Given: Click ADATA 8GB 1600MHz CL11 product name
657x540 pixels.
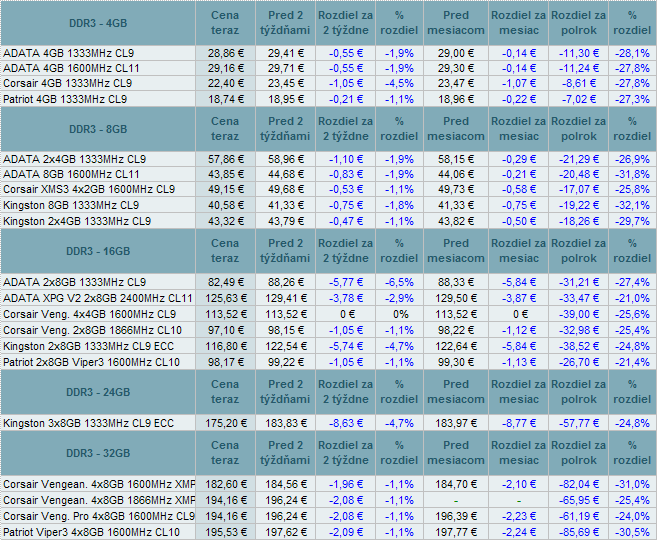Looking at the screenshot, I should pos(71,174).
